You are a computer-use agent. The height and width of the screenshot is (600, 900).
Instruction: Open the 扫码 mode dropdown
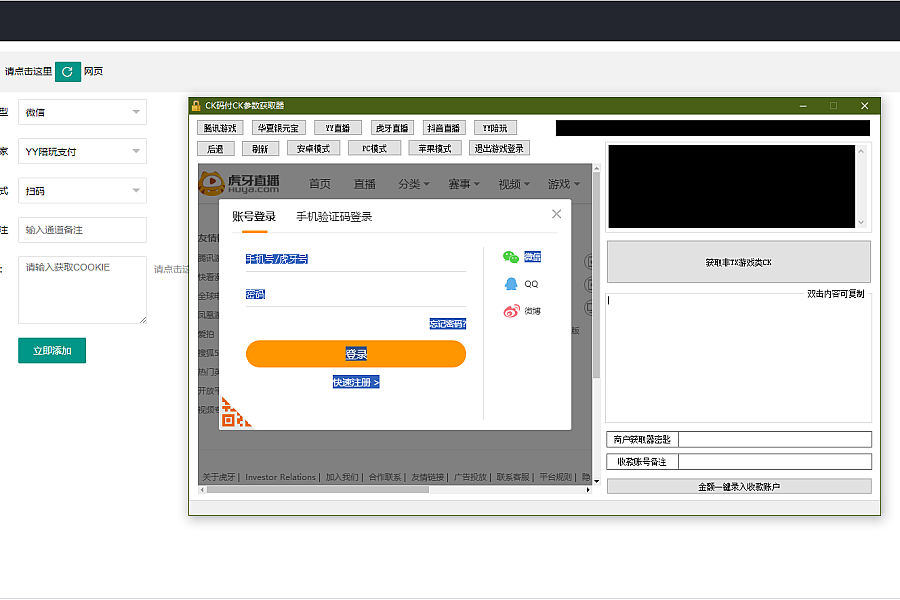(x=83, y=191)
